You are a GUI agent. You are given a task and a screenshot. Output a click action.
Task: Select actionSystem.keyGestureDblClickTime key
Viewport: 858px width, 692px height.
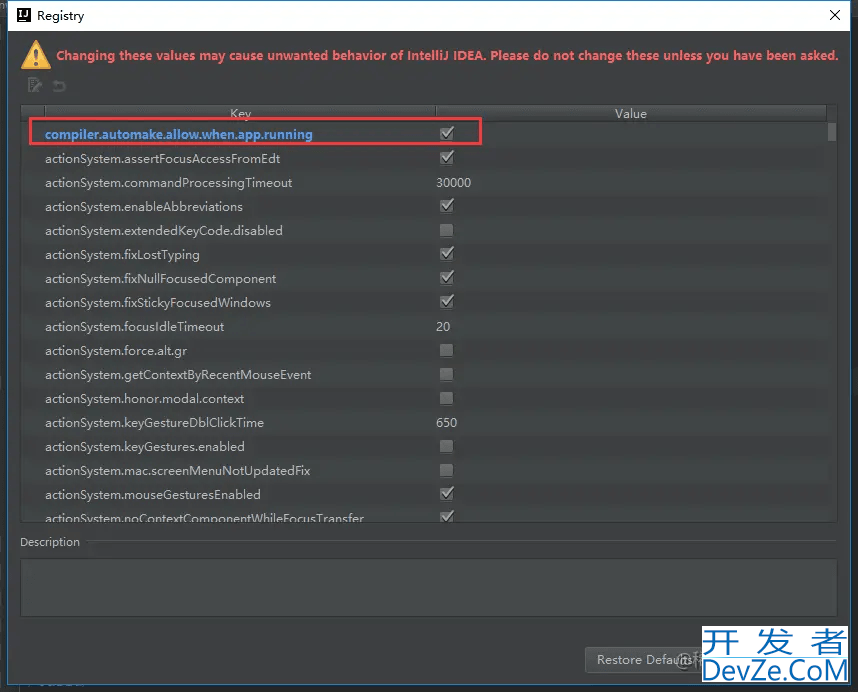click(x=154, y=423)
